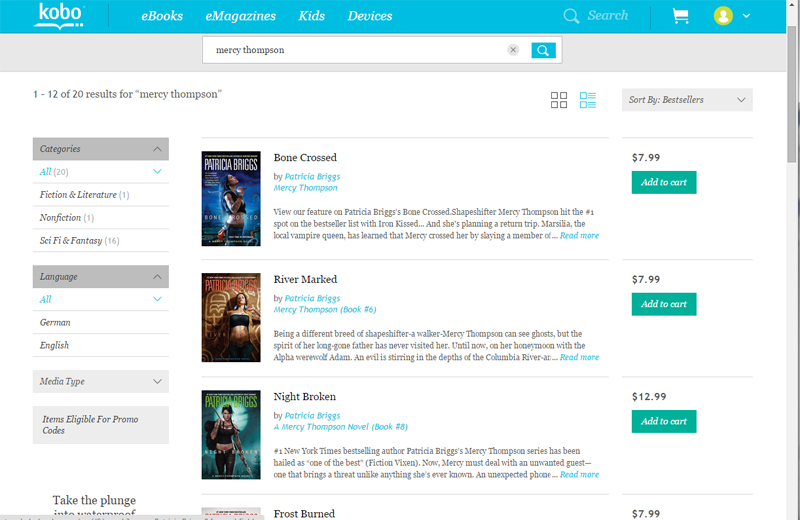Viewport: 800px width, 520px height.
Task: Filter language to English
Action: click(x=54, y=345)
